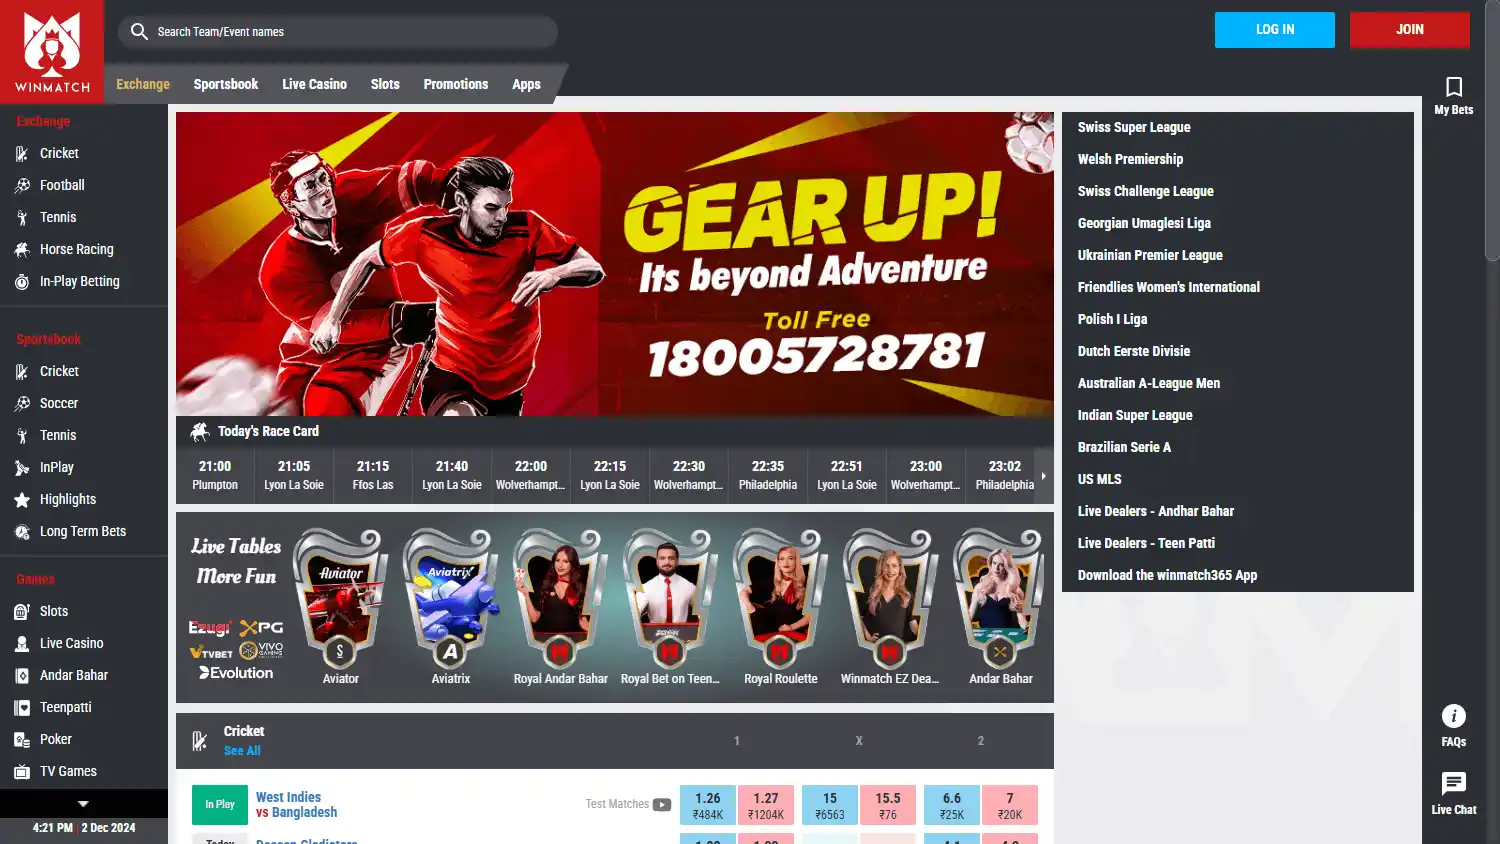Click the JOIN button
Image resolution: width=1500 pixels, height=844 pixels.
(x=1410, y=30)
